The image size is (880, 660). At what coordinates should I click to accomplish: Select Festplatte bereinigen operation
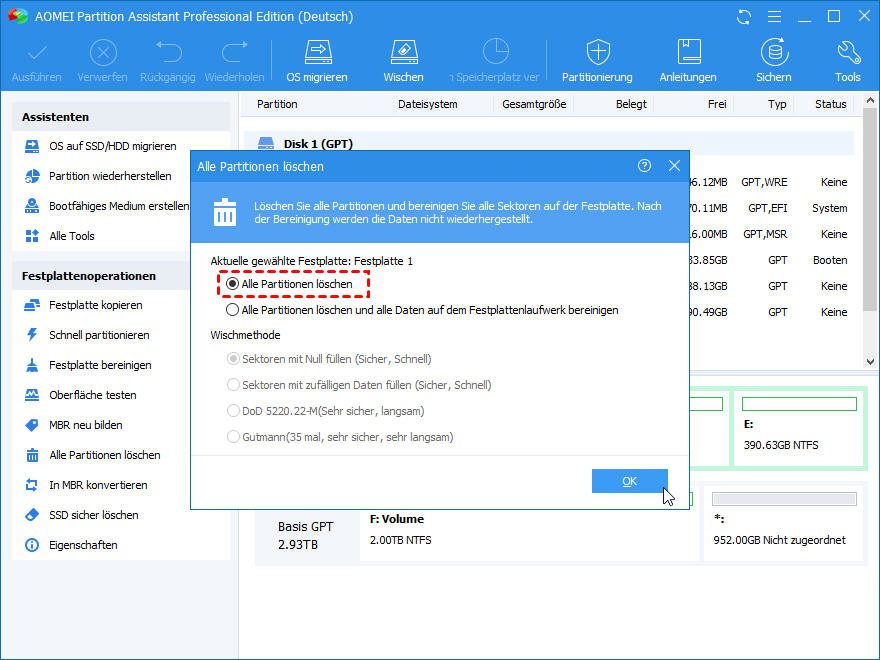[88, 365]
